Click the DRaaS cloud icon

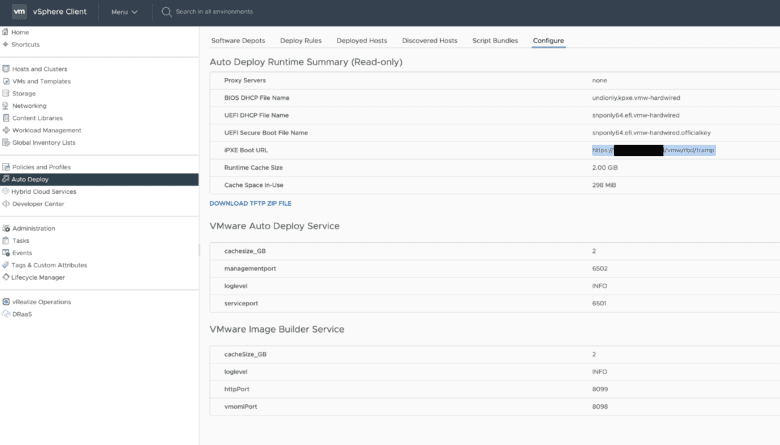point(6,314)
